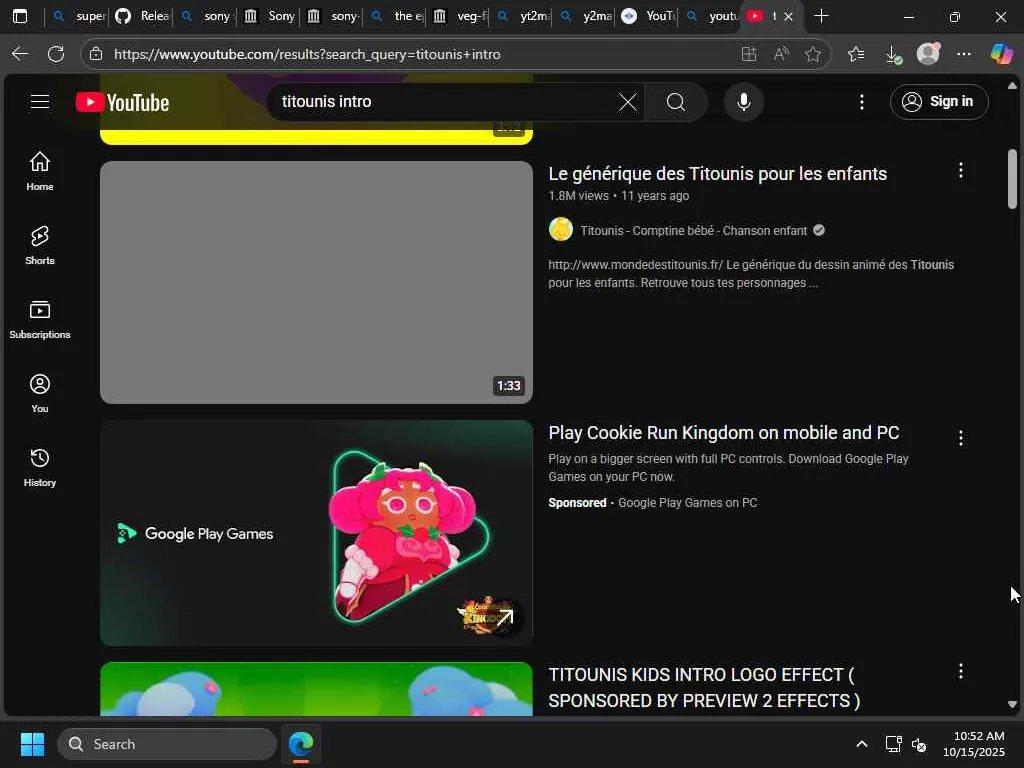
Task: Open options for Le générique des Titounis video
Action: pos(961,170)
